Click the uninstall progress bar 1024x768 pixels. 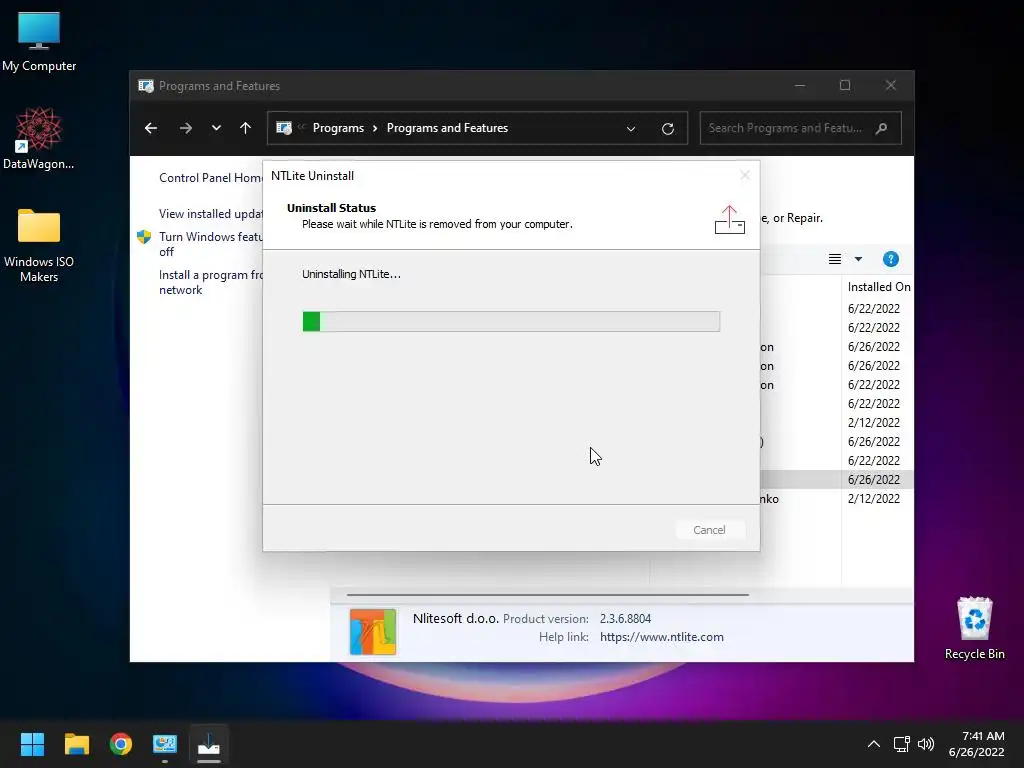(511, 321)
